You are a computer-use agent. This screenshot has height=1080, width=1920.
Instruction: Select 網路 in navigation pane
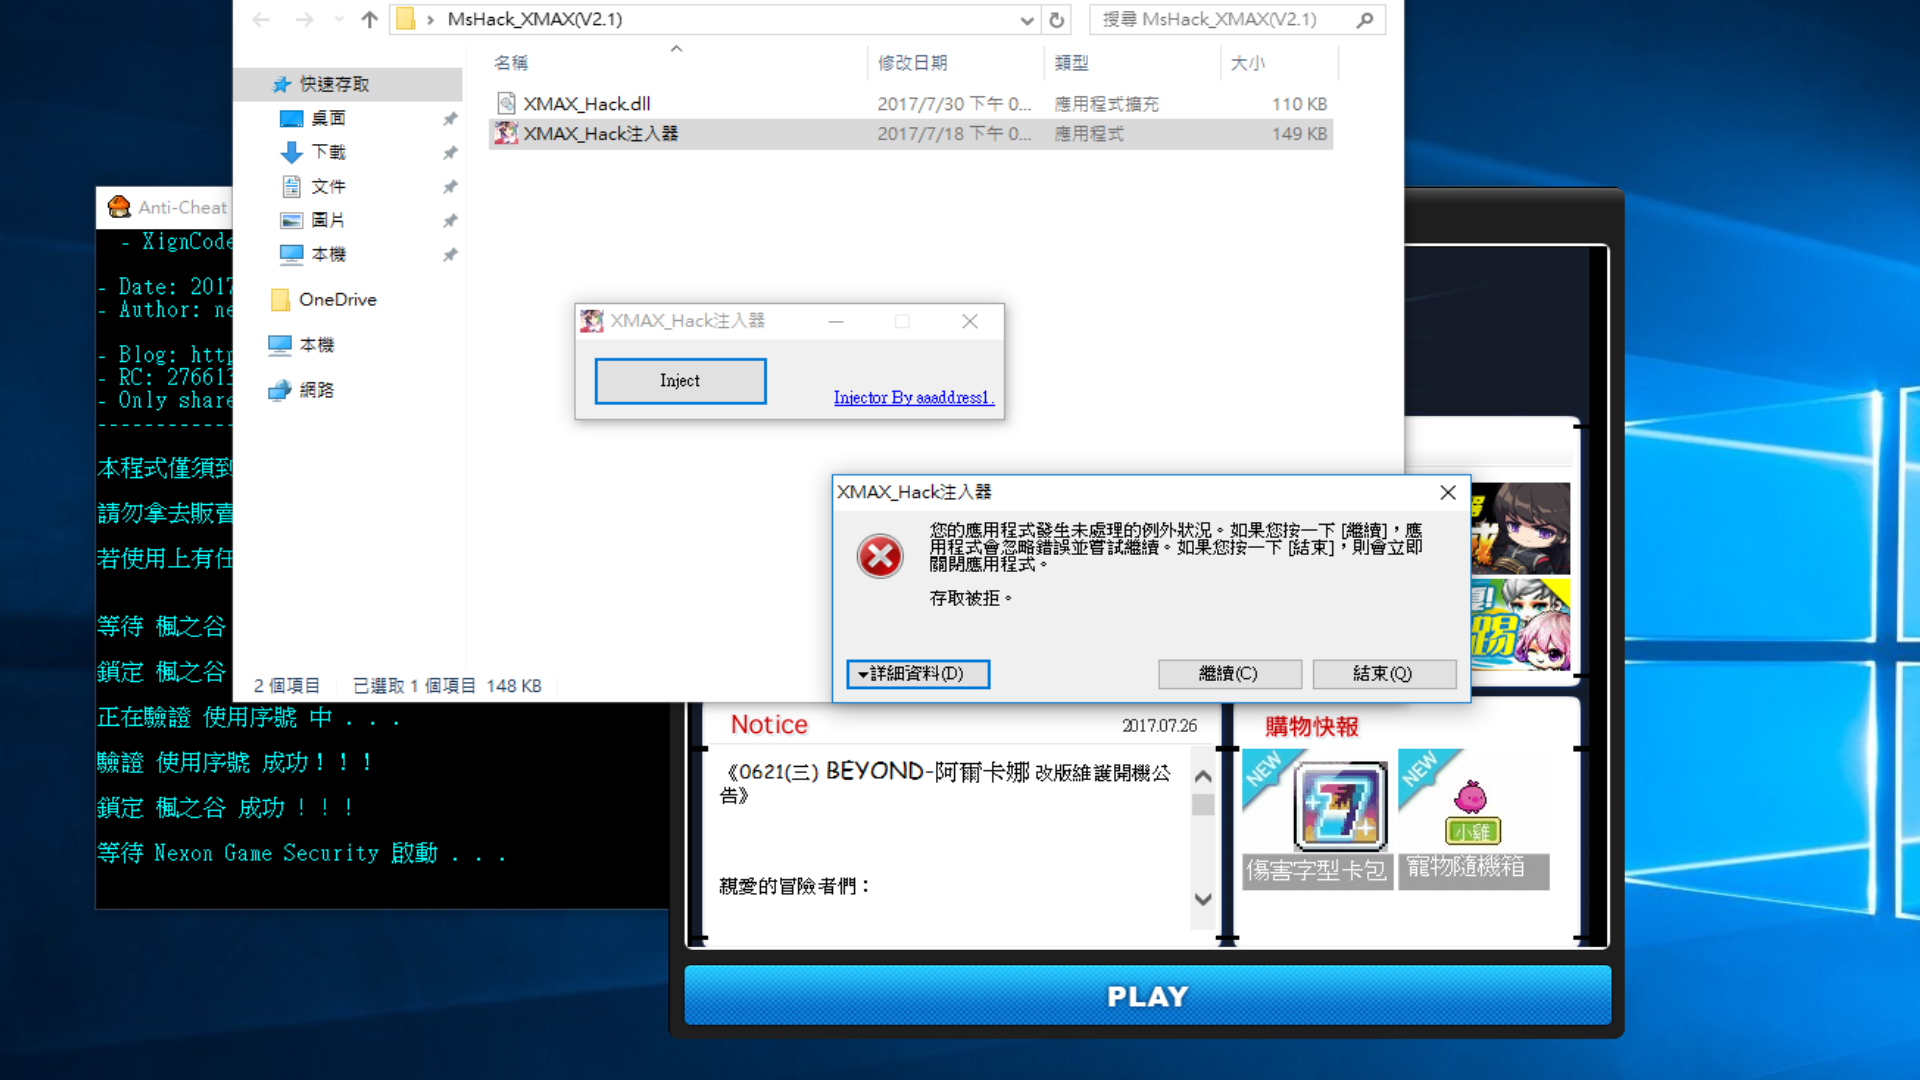[317, 390]
